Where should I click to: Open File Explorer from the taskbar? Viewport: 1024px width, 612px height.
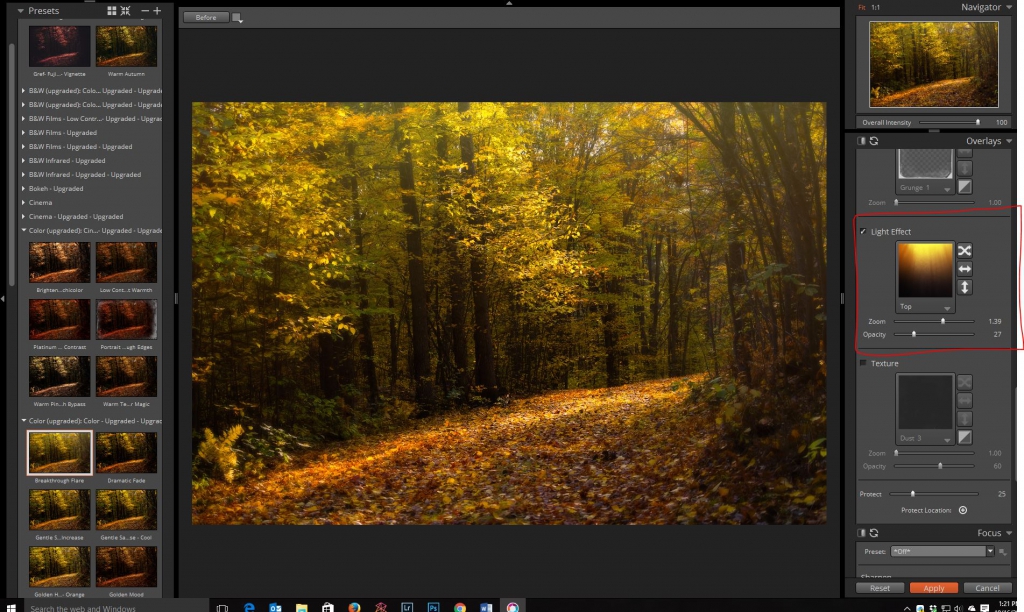(301, 607)
